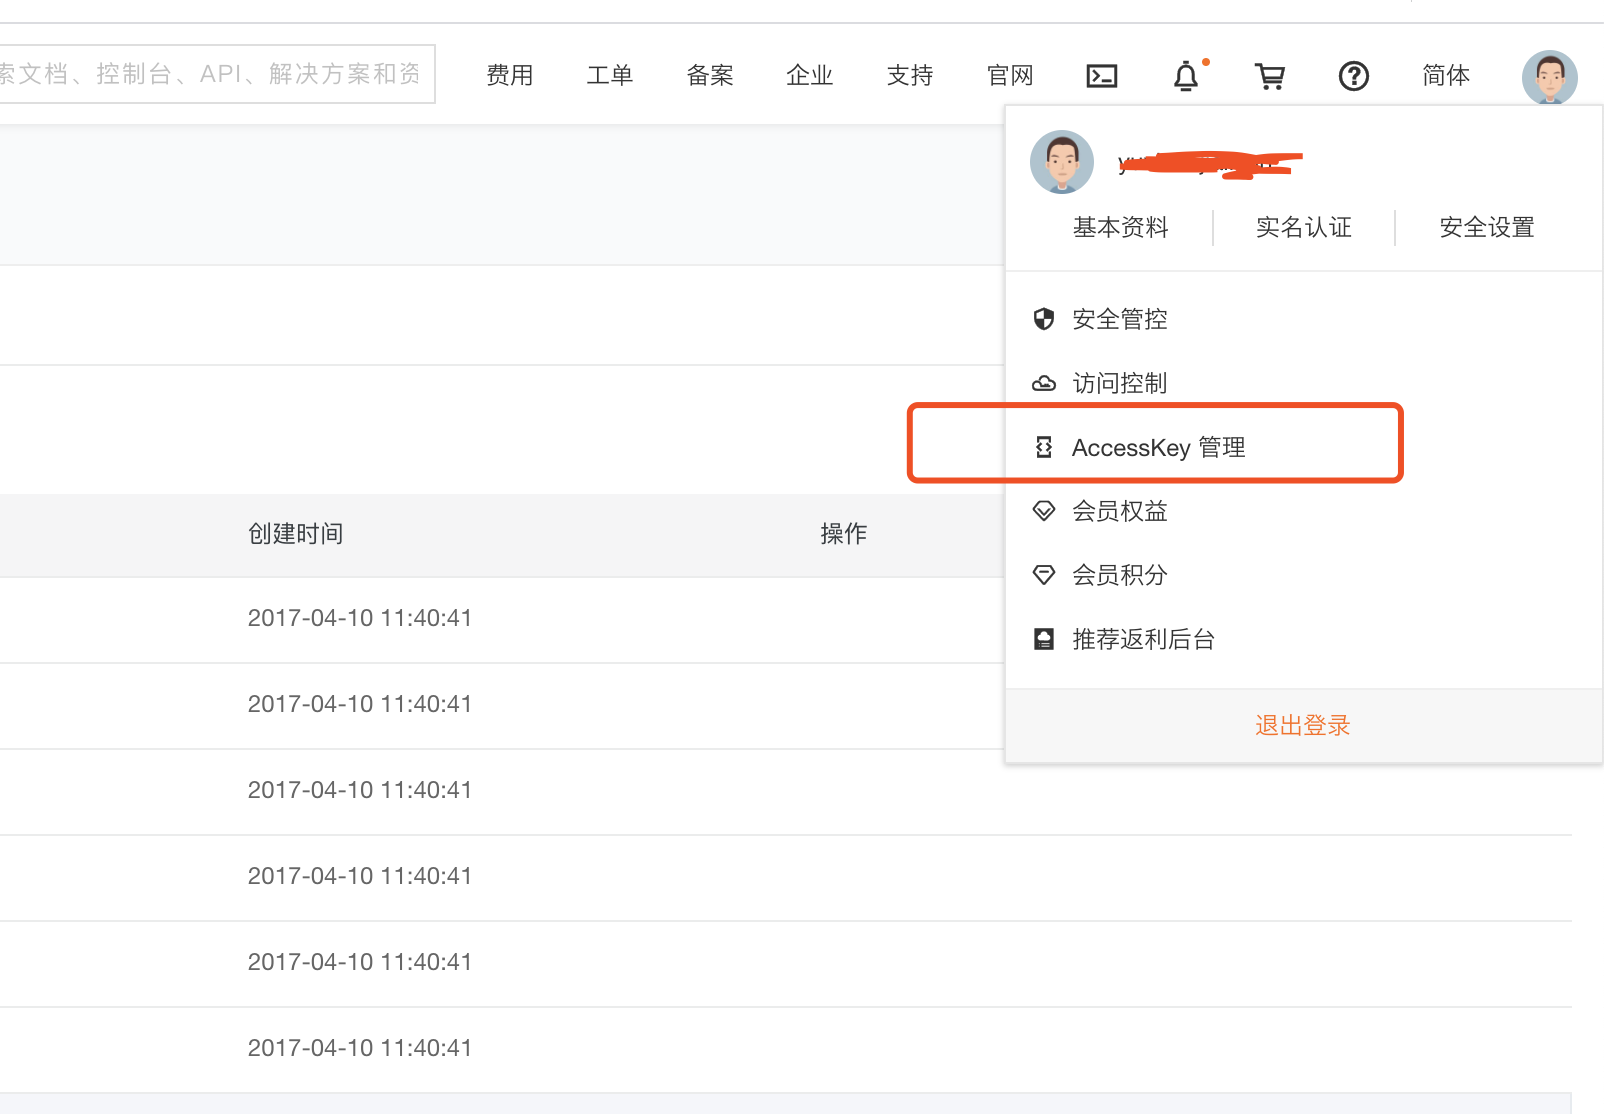Image resolution: width=1604 pixels, height=1114 pixels.
Task: Click the 创建时间 column header
Action: tap(296, 534)
